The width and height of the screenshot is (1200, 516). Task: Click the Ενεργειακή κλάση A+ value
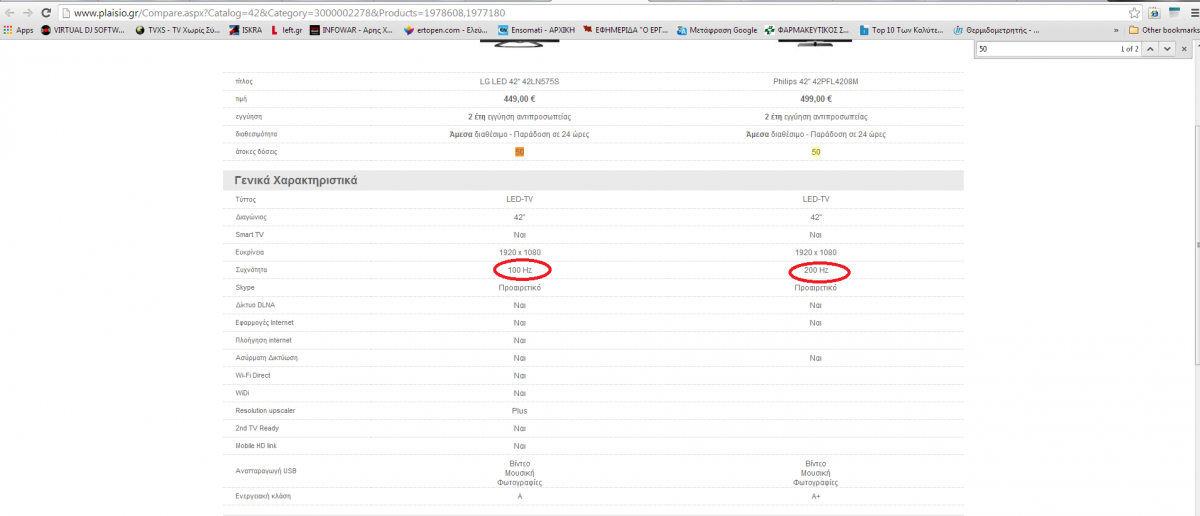[x=816, y=496]
